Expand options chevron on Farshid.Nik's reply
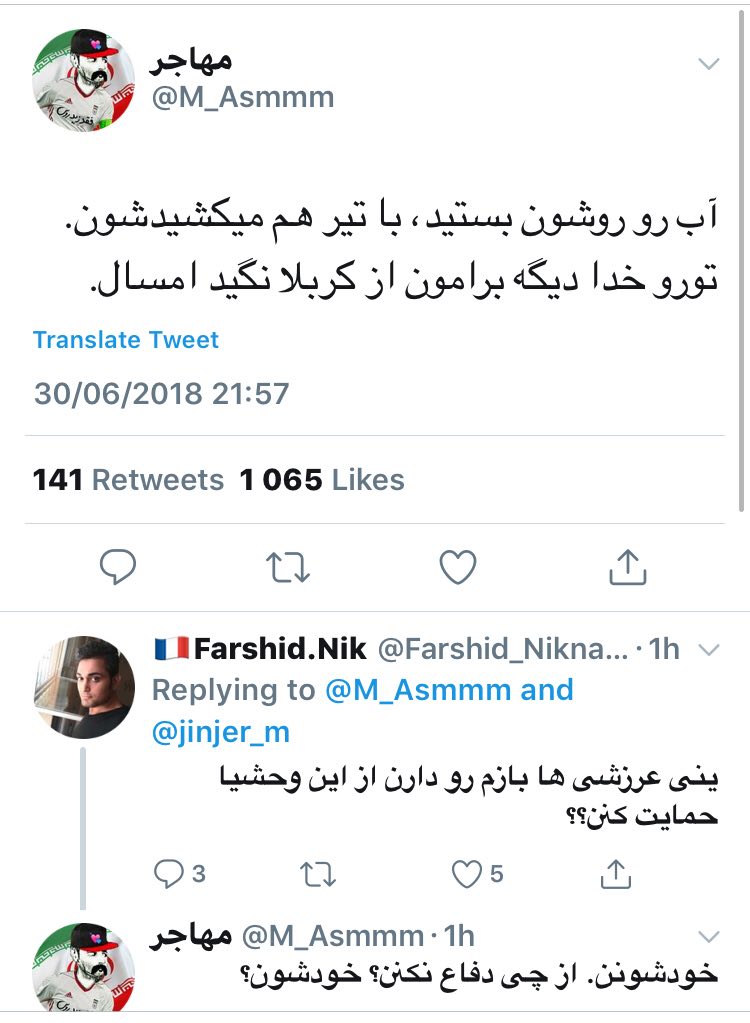Screen dimensions: 750x1023 708,650
